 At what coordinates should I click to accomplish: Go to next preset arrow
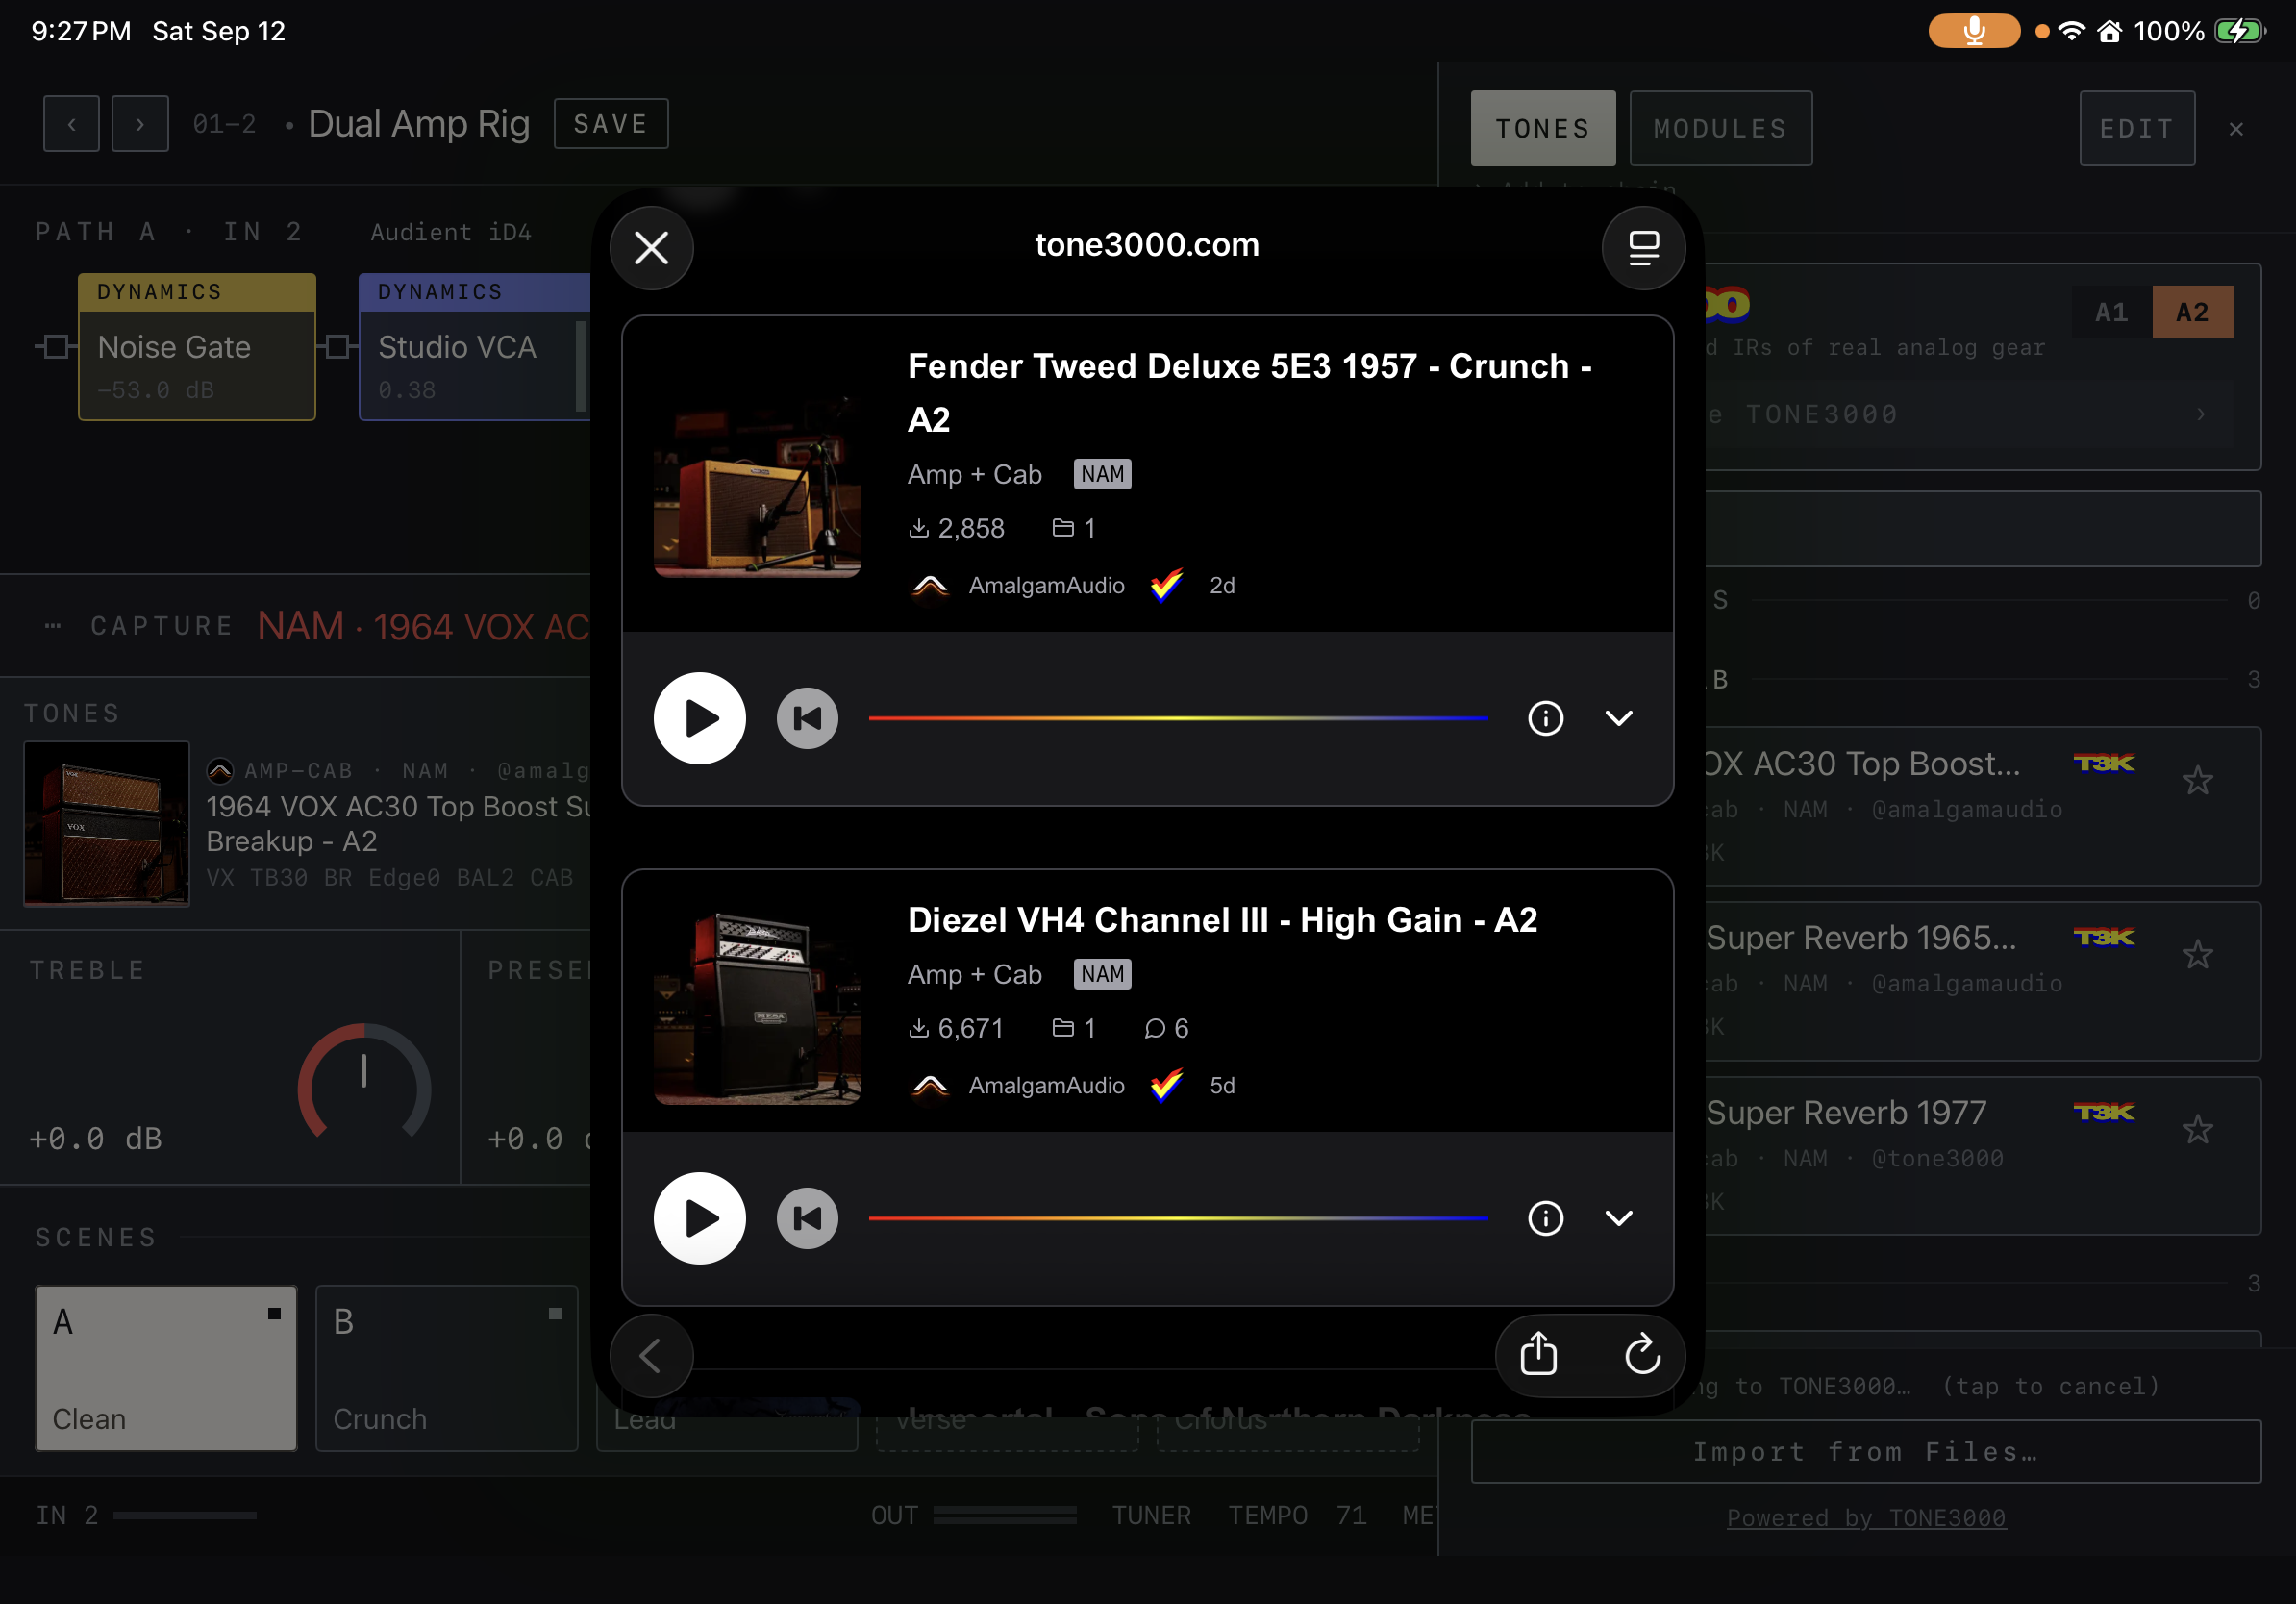click(x=140, y=124)
